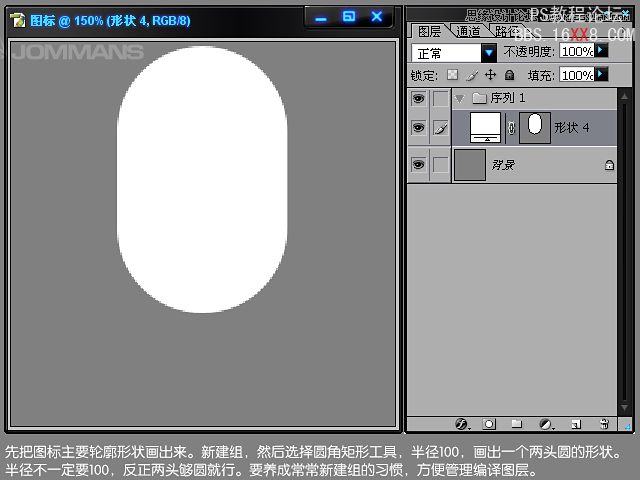Click the lock transparent pixels icon
Image resolution: width=640 pixels, height=480 pixels.
point(452,75)
